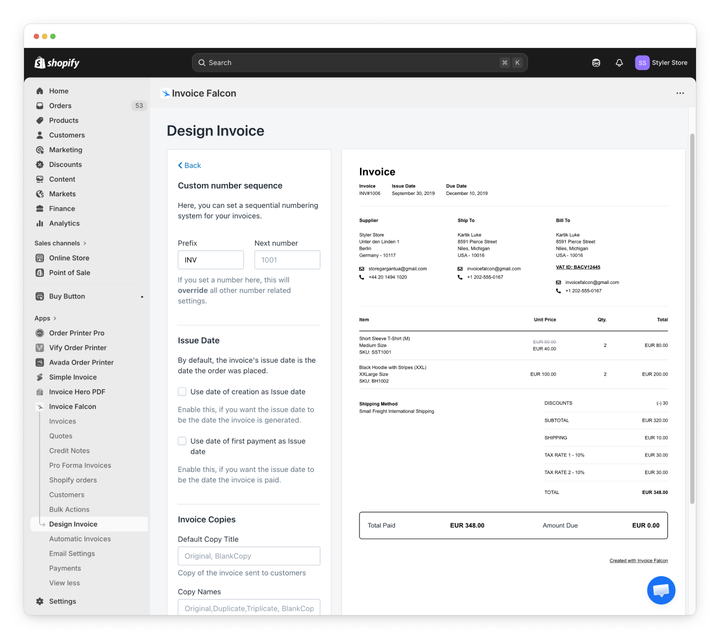Click the Content icon in sidebar
Image resolution: width=720 pixels, height=639 pixels.
[x=39, y=179]
